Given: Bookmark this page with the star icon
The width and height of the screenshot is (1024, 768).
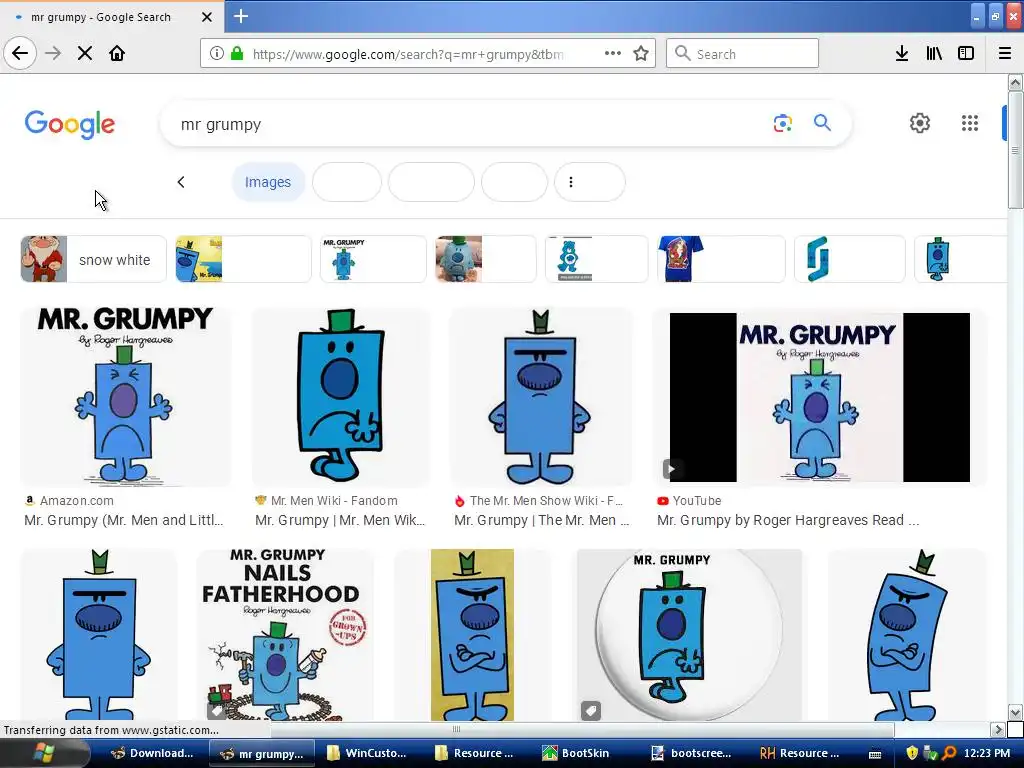Looking at the screenshot, I should tap(641, 54).
